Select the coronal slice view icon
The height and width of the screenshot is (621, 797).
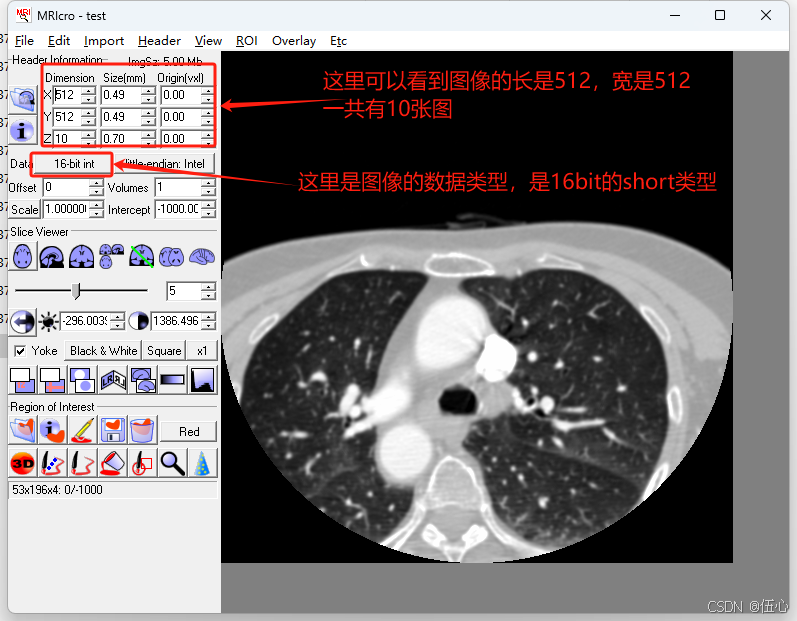point(81,256)
